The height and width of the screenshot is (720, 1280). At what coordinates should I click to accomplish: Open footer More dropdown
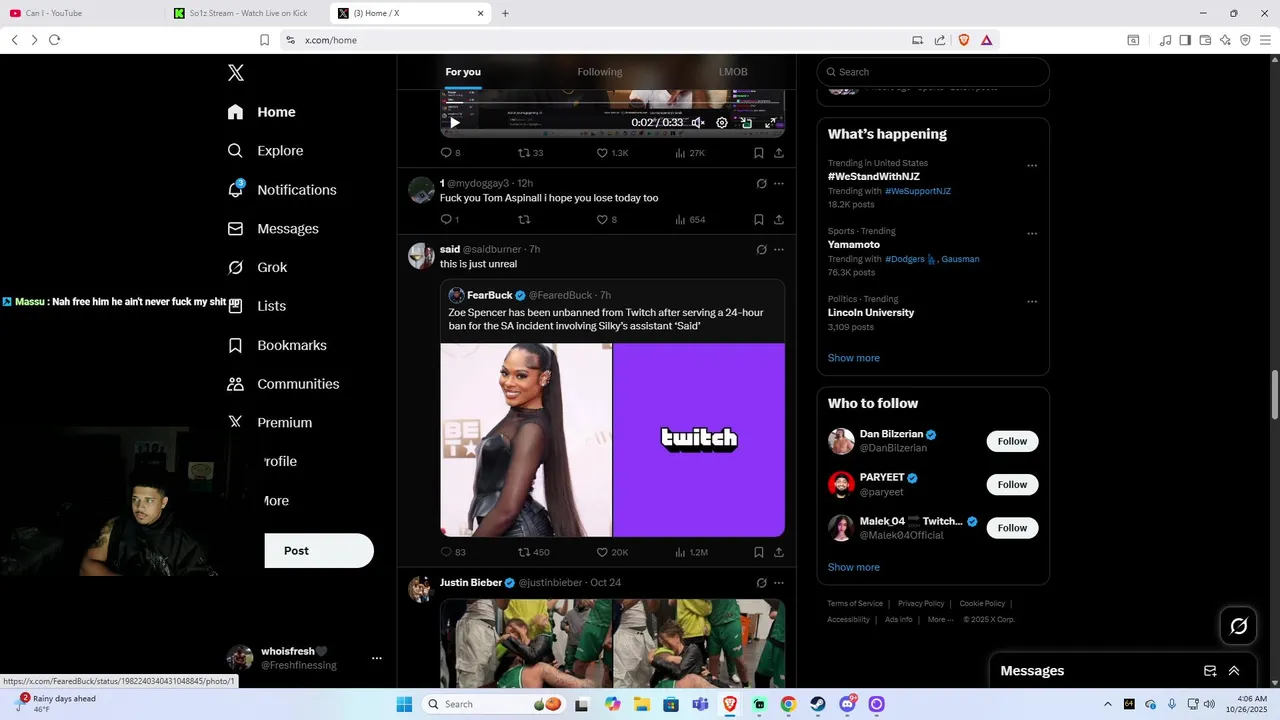[x=940, y=620]
